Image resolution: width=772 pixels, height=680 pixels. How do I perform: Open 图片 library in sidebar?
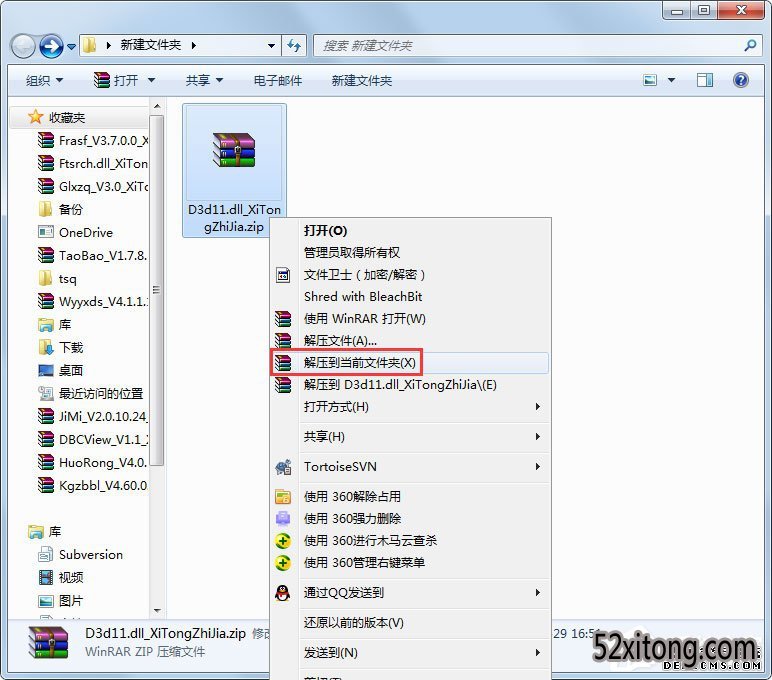[x=61, y=601]
